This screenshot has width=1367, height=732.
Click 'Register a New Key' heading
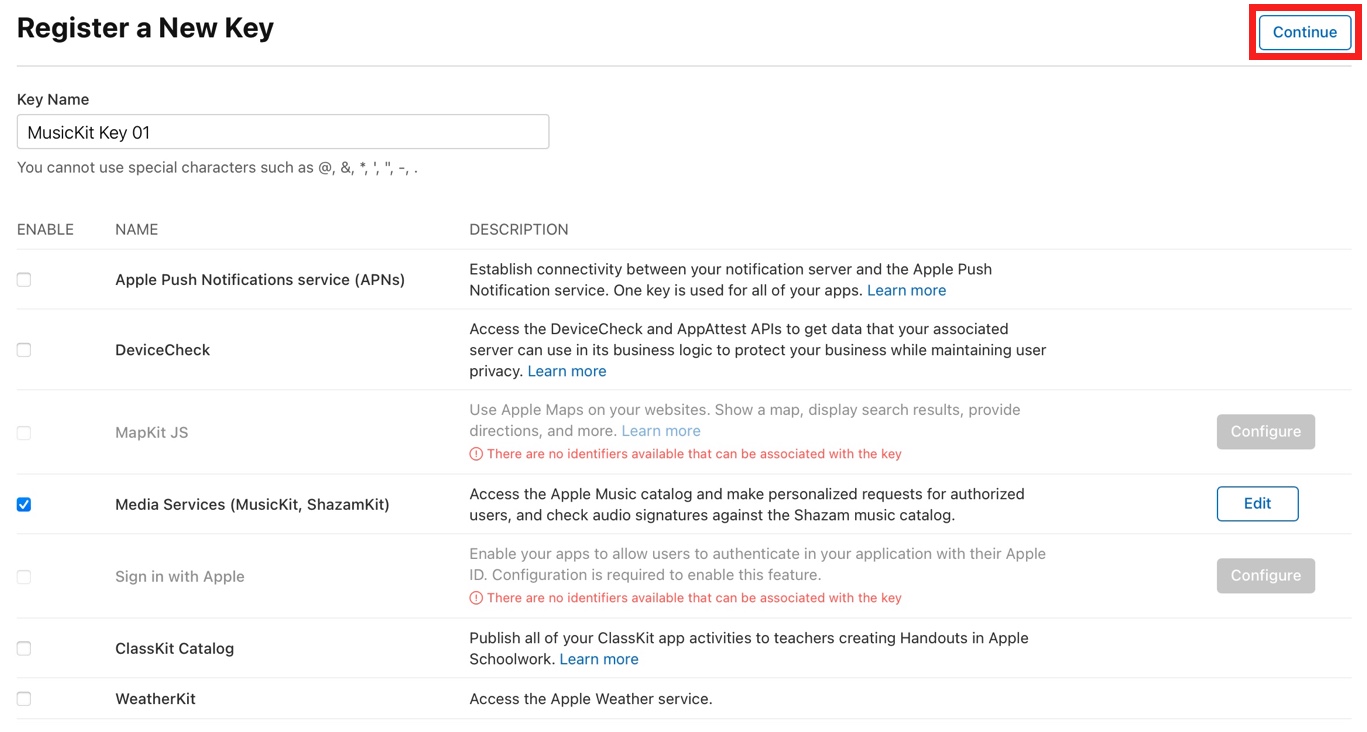point(145,28)
